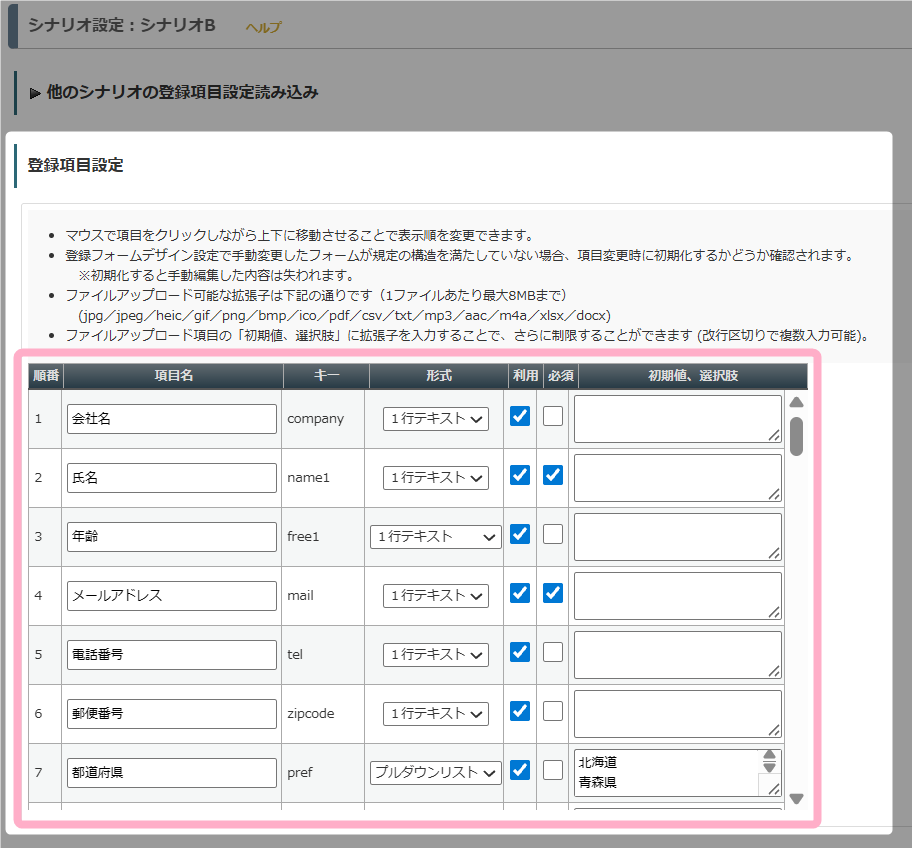
Task: Expand 他のシナリオの登録項目設定読み込み section
Action: point(174,92)
